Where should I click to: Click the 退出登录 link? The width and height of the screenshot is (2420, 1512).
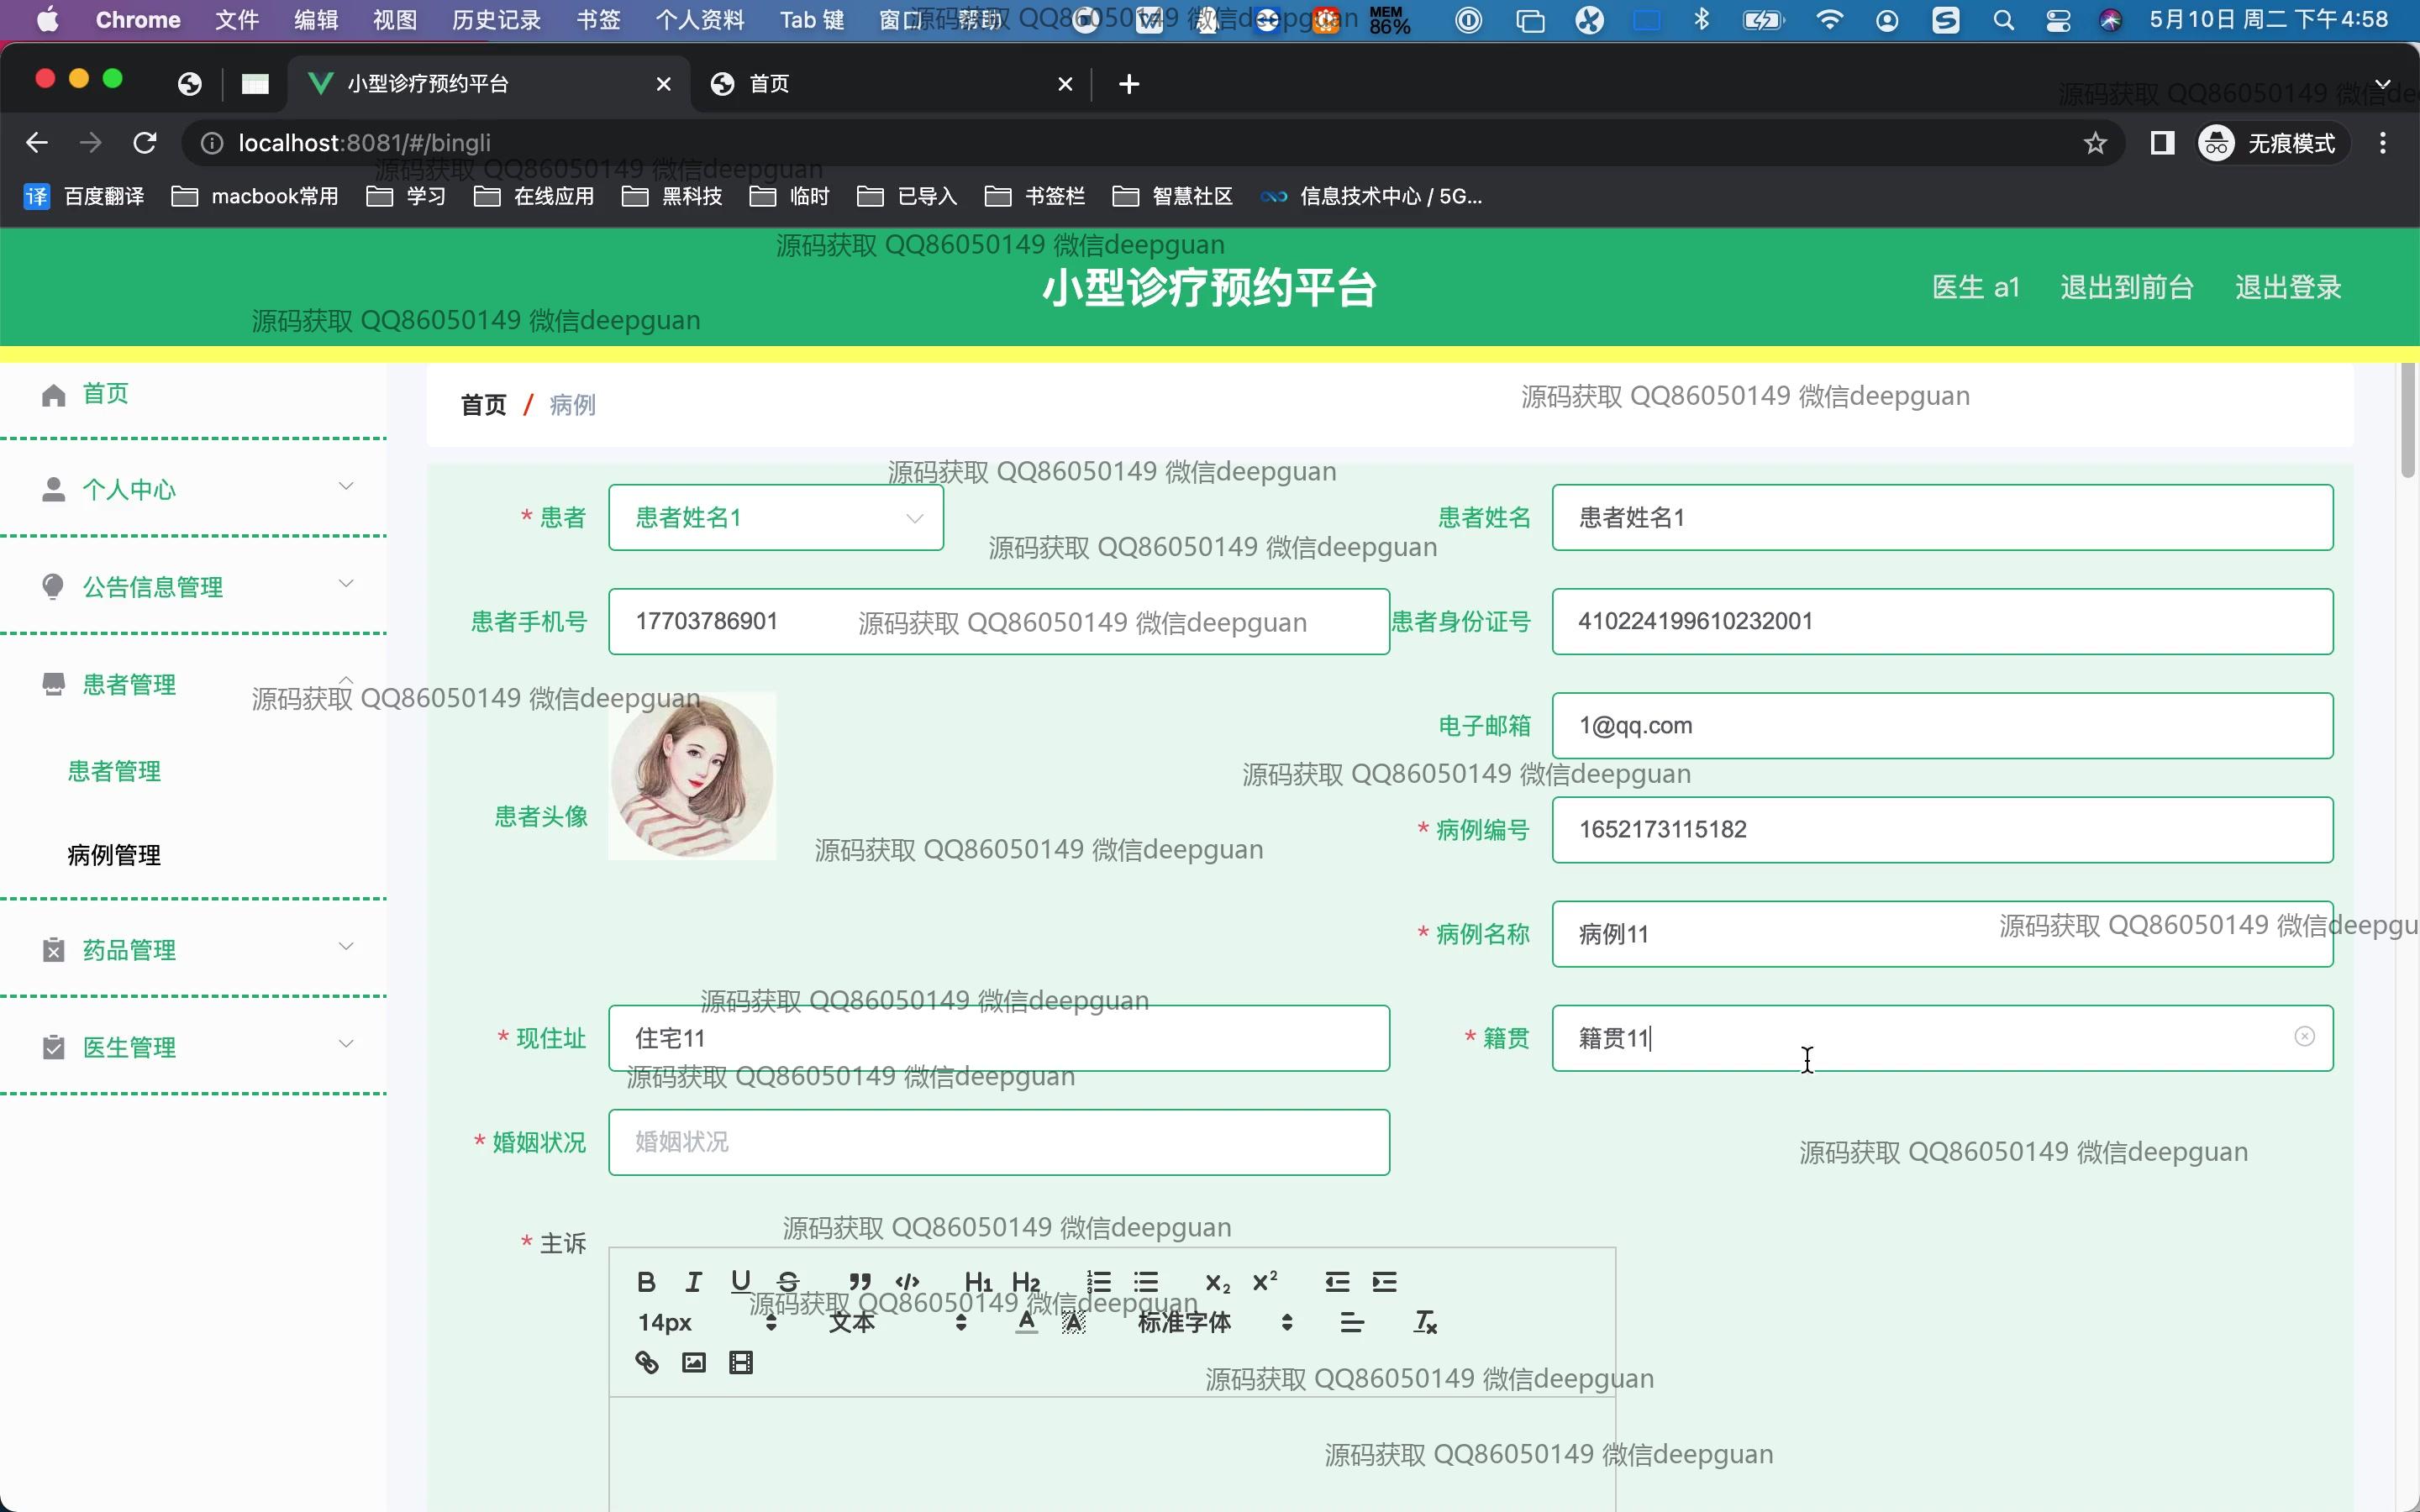[x=2288, y=287]
